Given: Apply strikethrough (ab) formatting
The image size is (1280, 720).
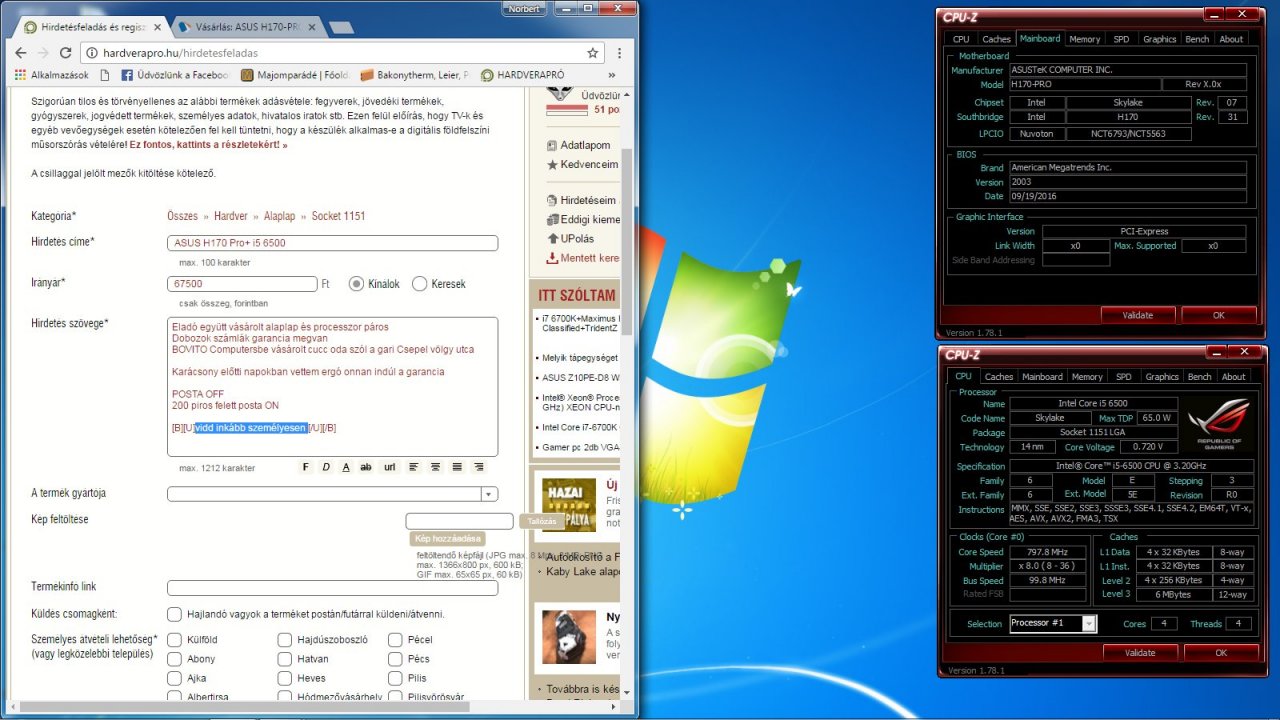Looking at the screenshot, I should tap(366, 467).
